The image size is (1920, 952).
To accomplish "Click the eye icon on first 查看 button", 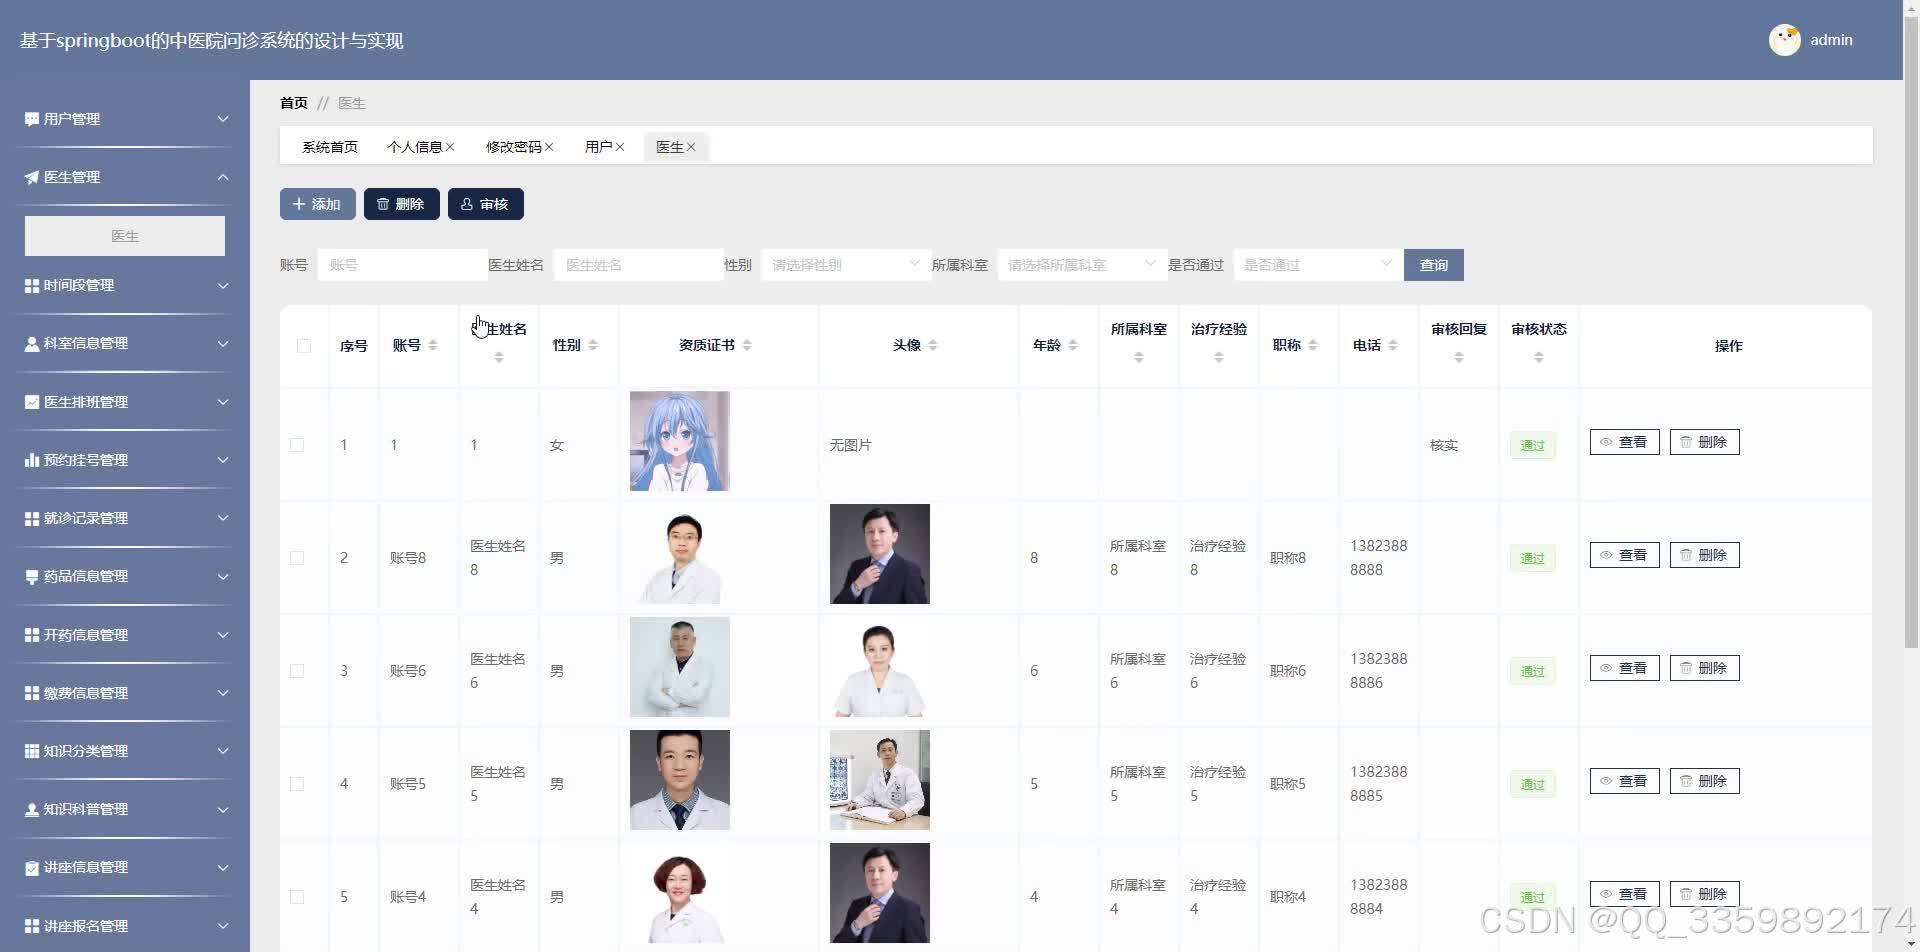I will tap(1606, 441).
